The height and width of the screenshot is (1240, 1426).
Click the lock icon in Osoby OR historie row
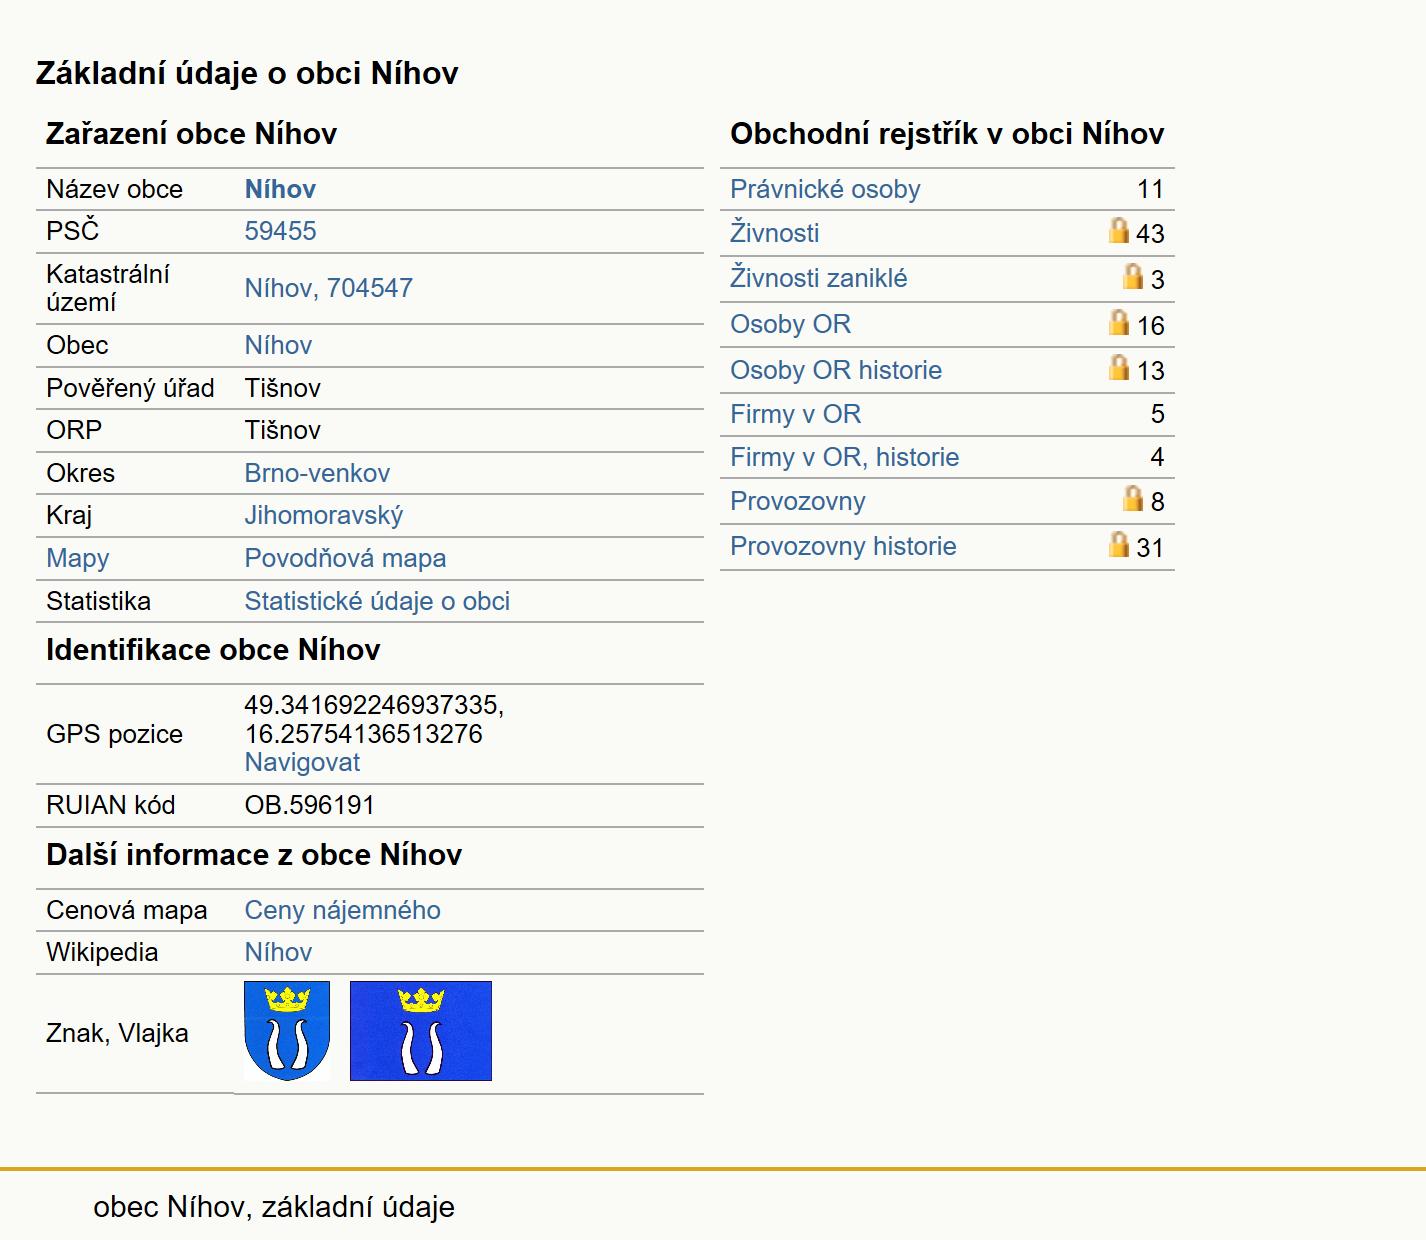point(1119,368)
